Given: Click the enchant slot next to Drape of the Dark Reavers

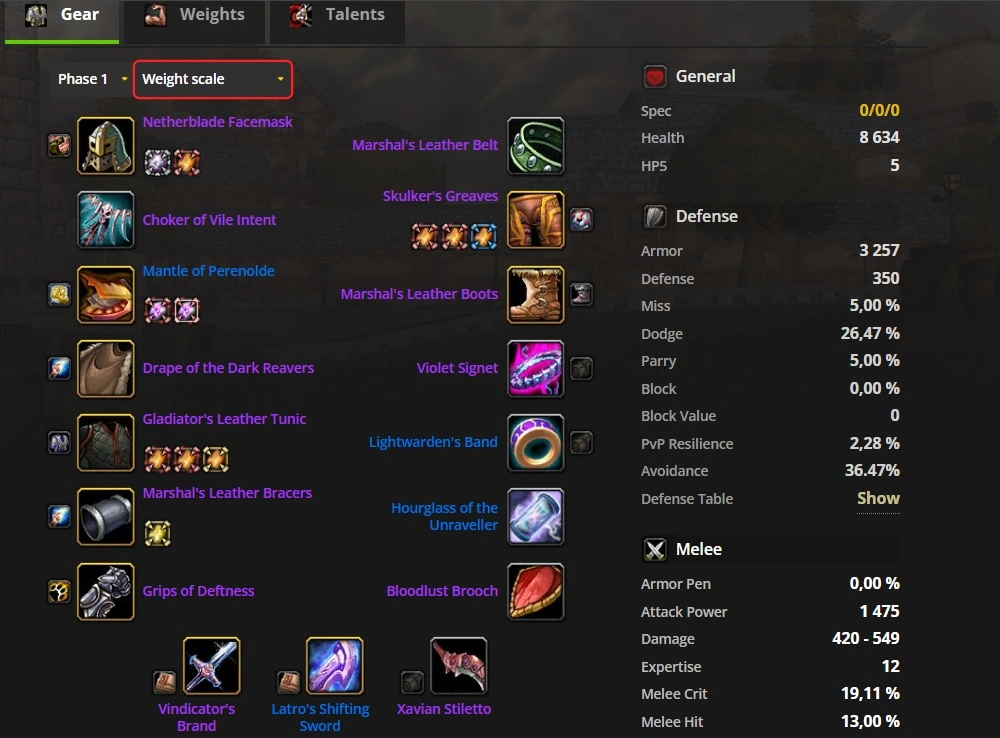Looking at the screenshot, I should pos(59,368).
